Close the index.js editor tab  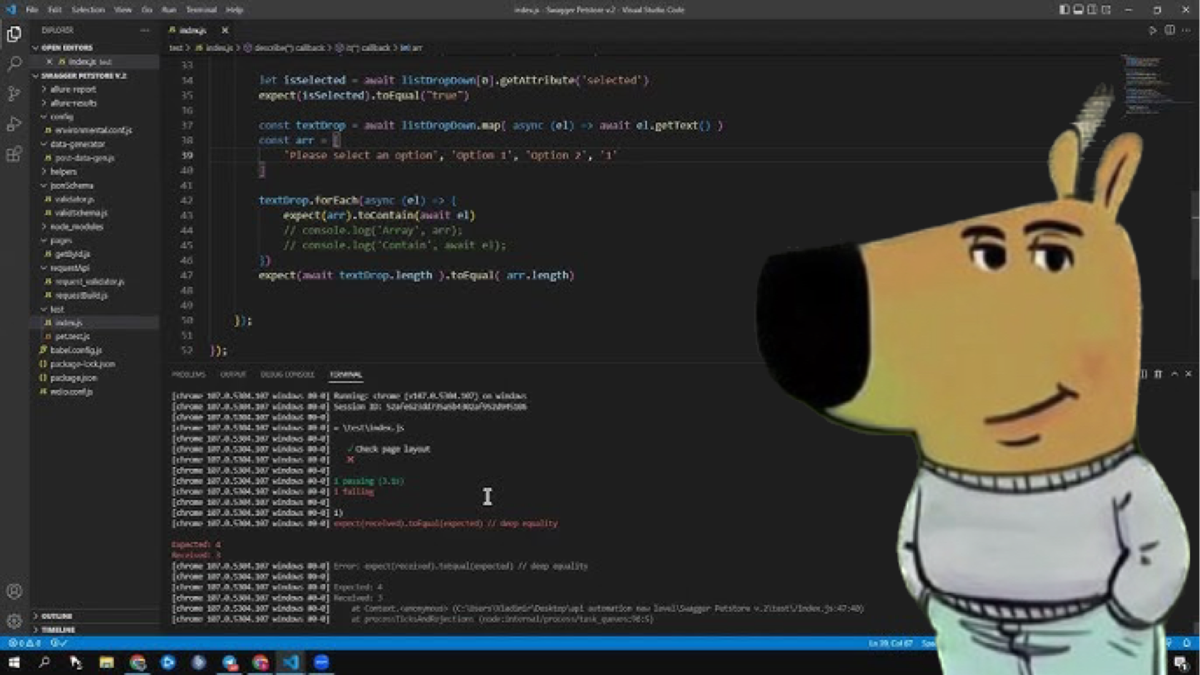click(224, 31)
